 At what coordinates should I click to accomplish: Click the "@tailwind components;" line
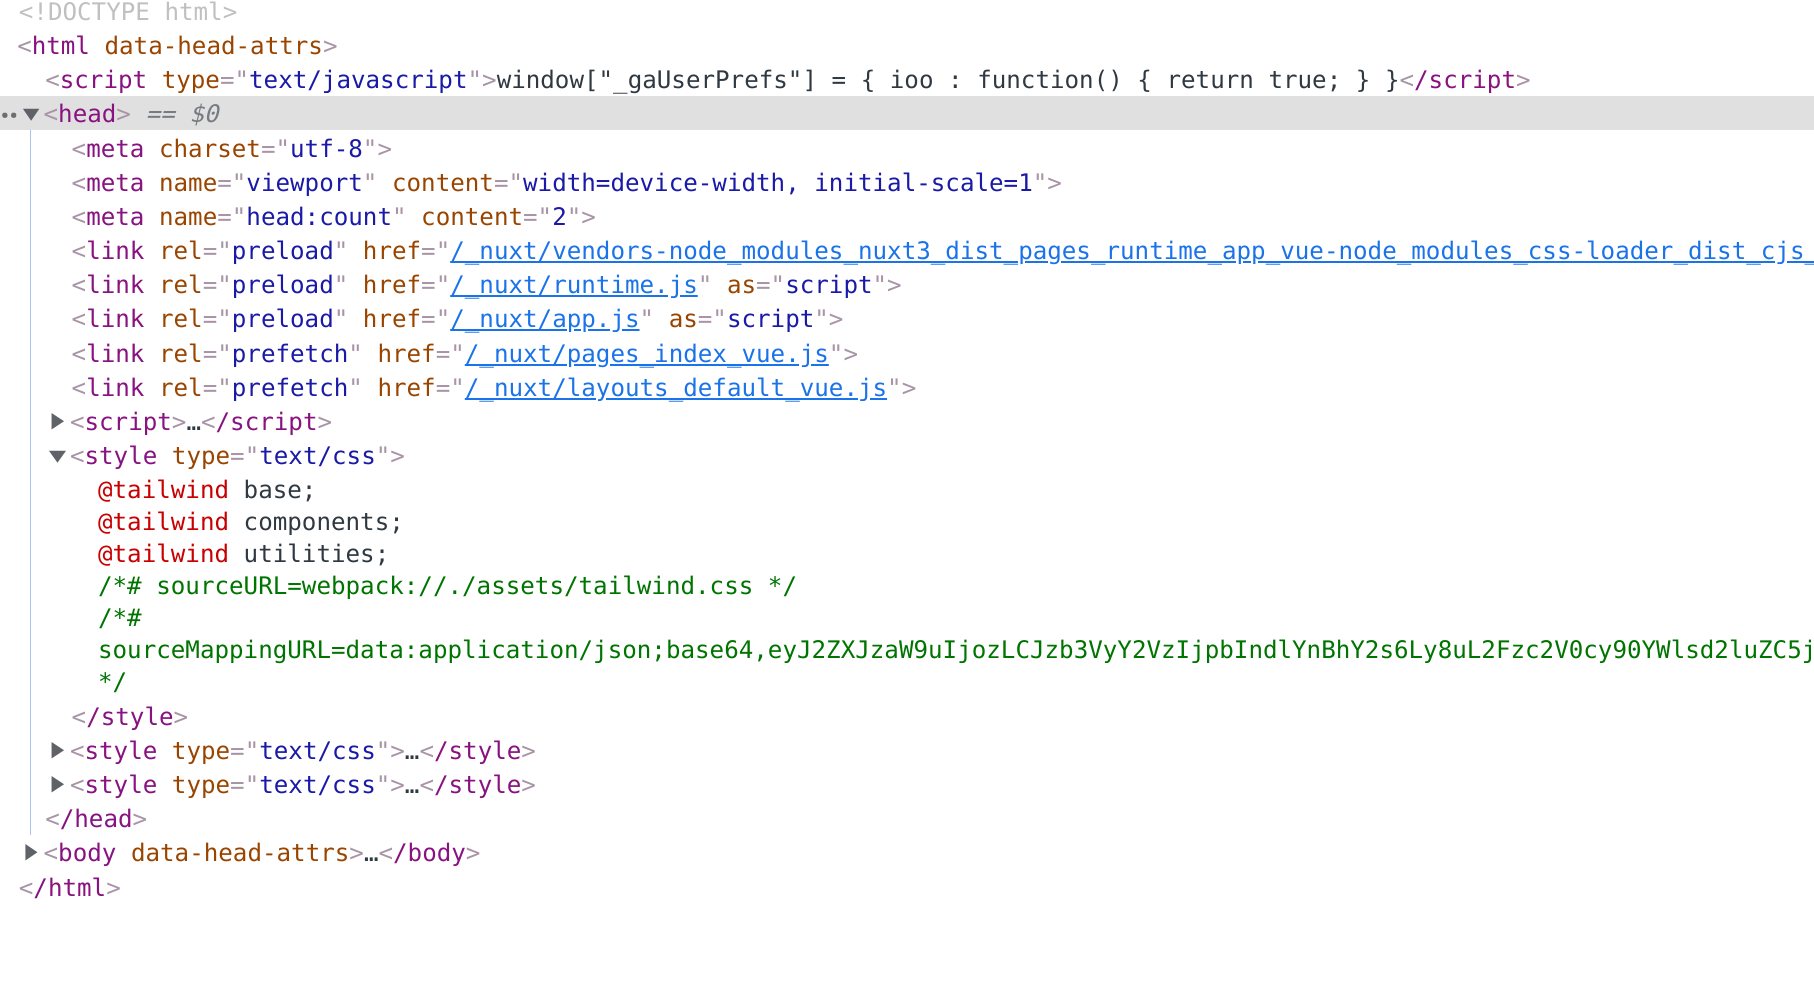[250, 522]
